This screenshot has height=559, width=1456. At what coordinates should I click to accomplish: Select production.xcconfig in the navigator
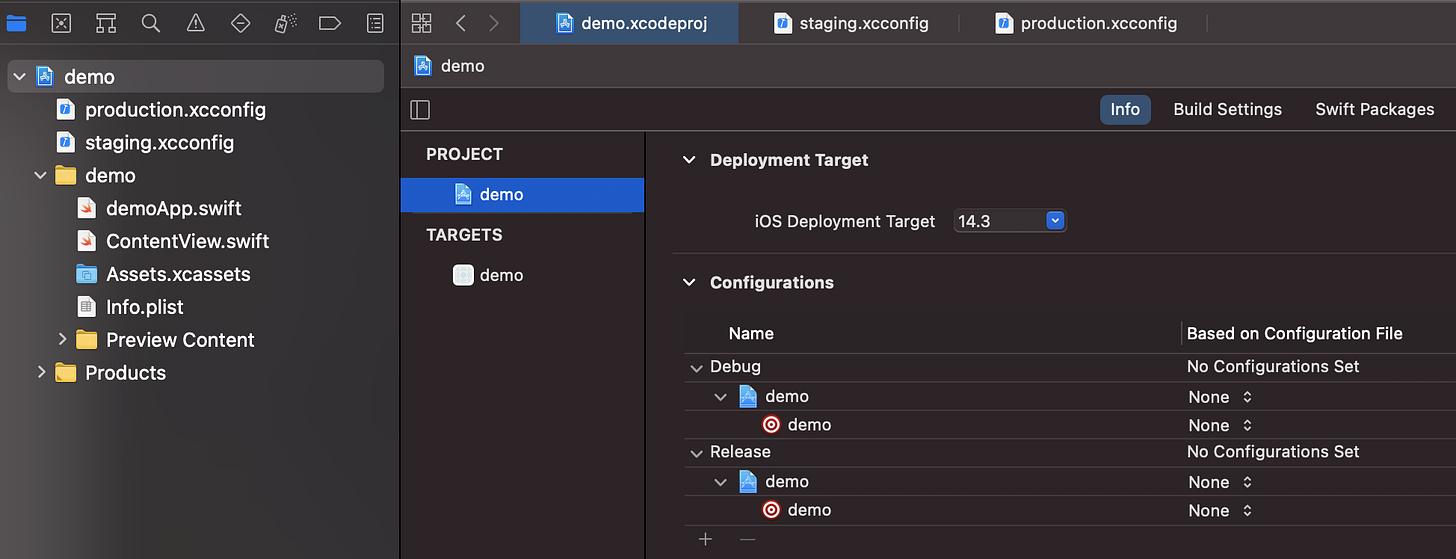162,110
